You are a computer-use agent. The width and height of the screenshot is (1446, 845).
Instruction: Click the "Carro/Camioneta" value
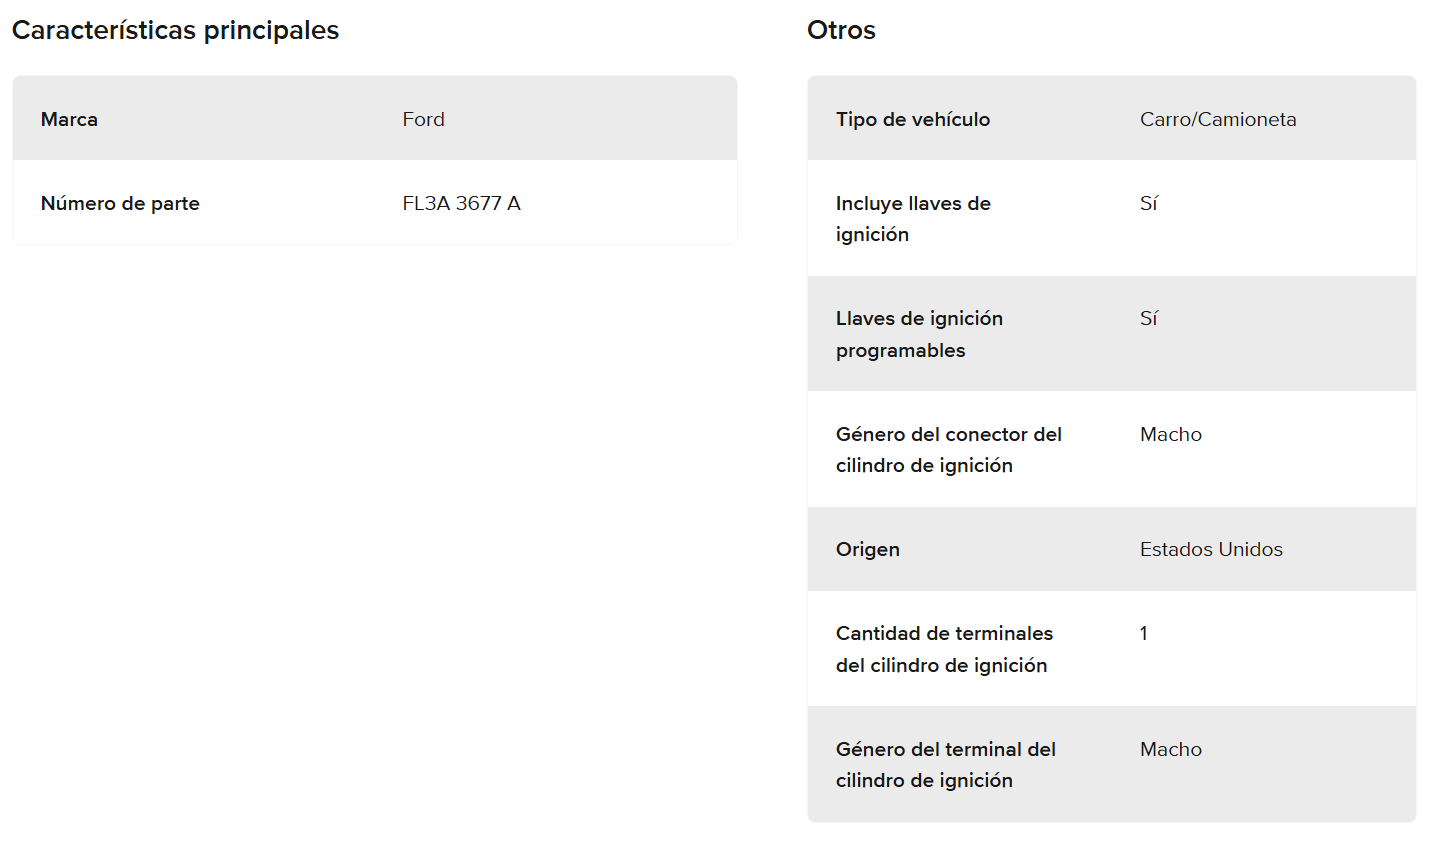(x=1217, y=119)
